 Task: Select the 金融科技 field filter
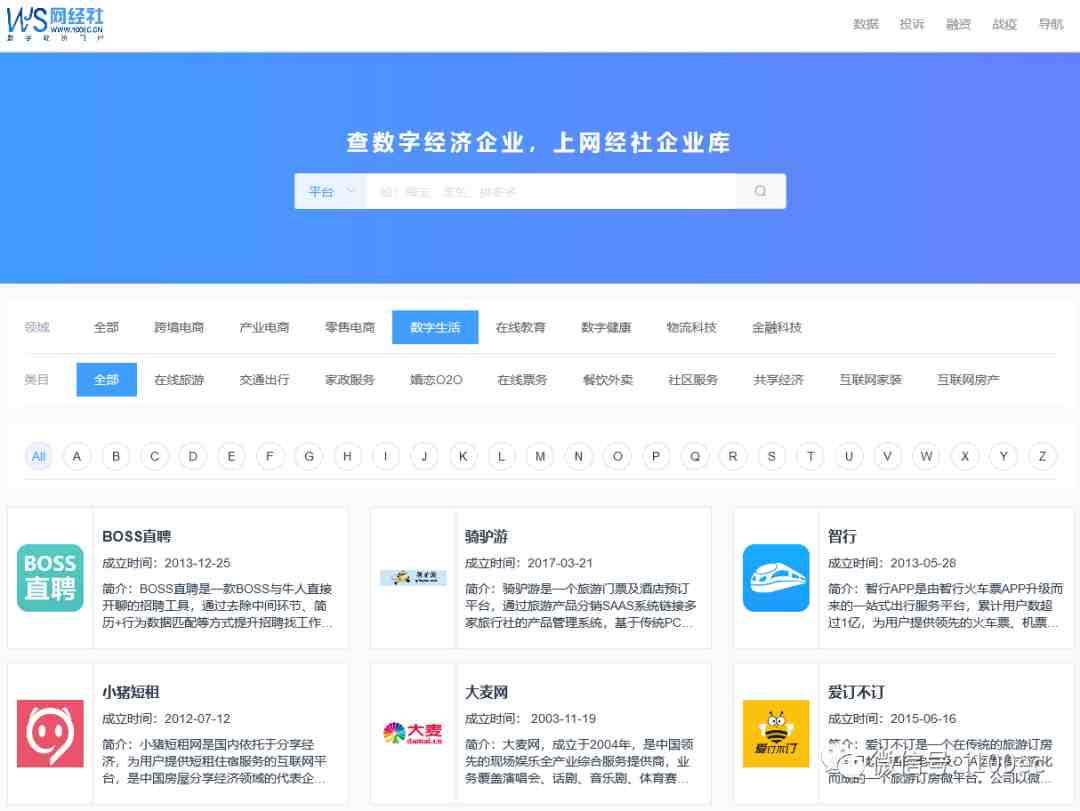pos(777,327)
